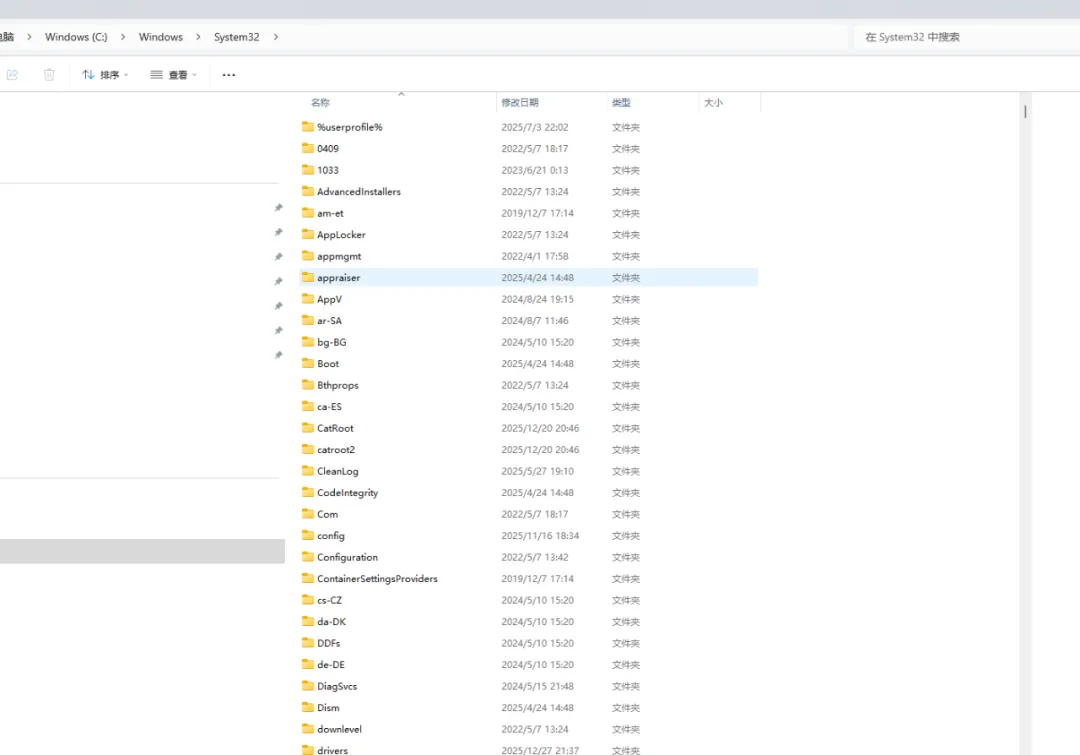Click the vertical scrollbar thumb
Viewport: 1080px width, 755px height.
coord(1025,111)
